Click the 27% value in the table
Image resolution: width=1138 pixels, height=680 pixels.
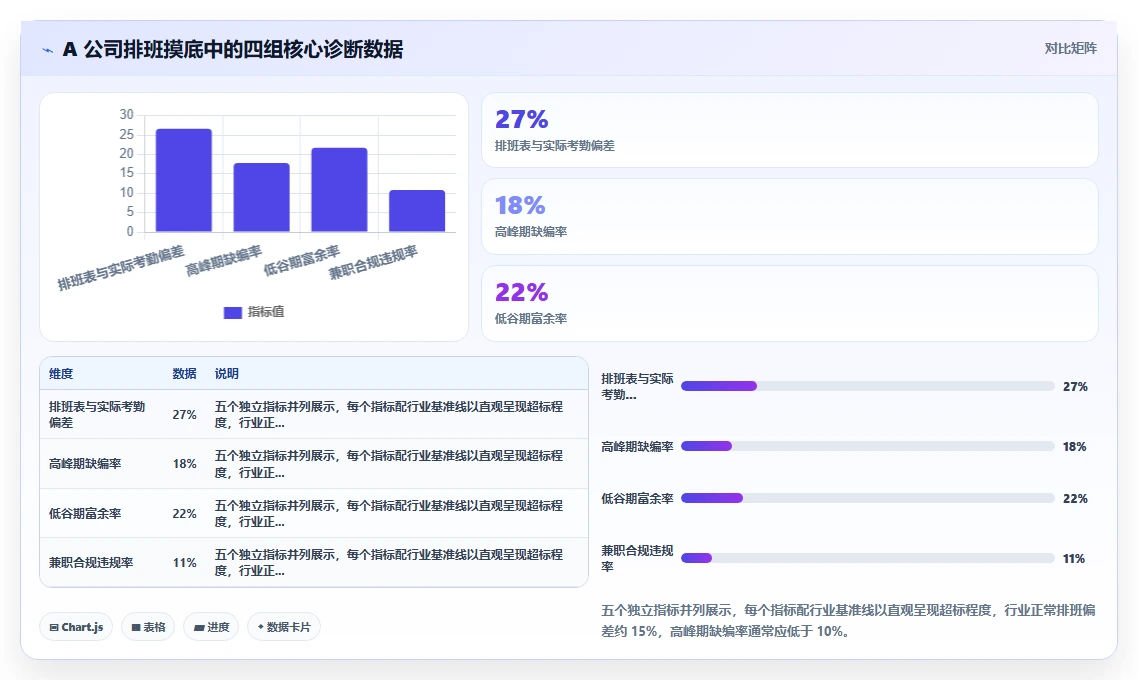[x=184, y=414]
